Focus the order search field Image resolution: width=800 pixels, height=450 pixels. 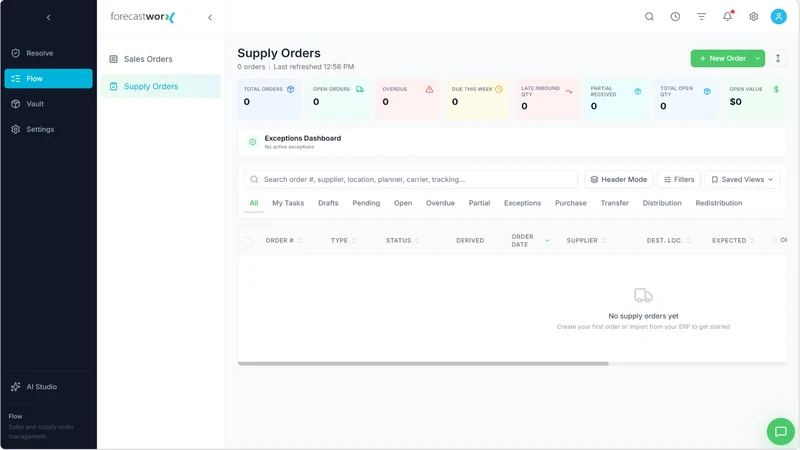tap(410, 180)
